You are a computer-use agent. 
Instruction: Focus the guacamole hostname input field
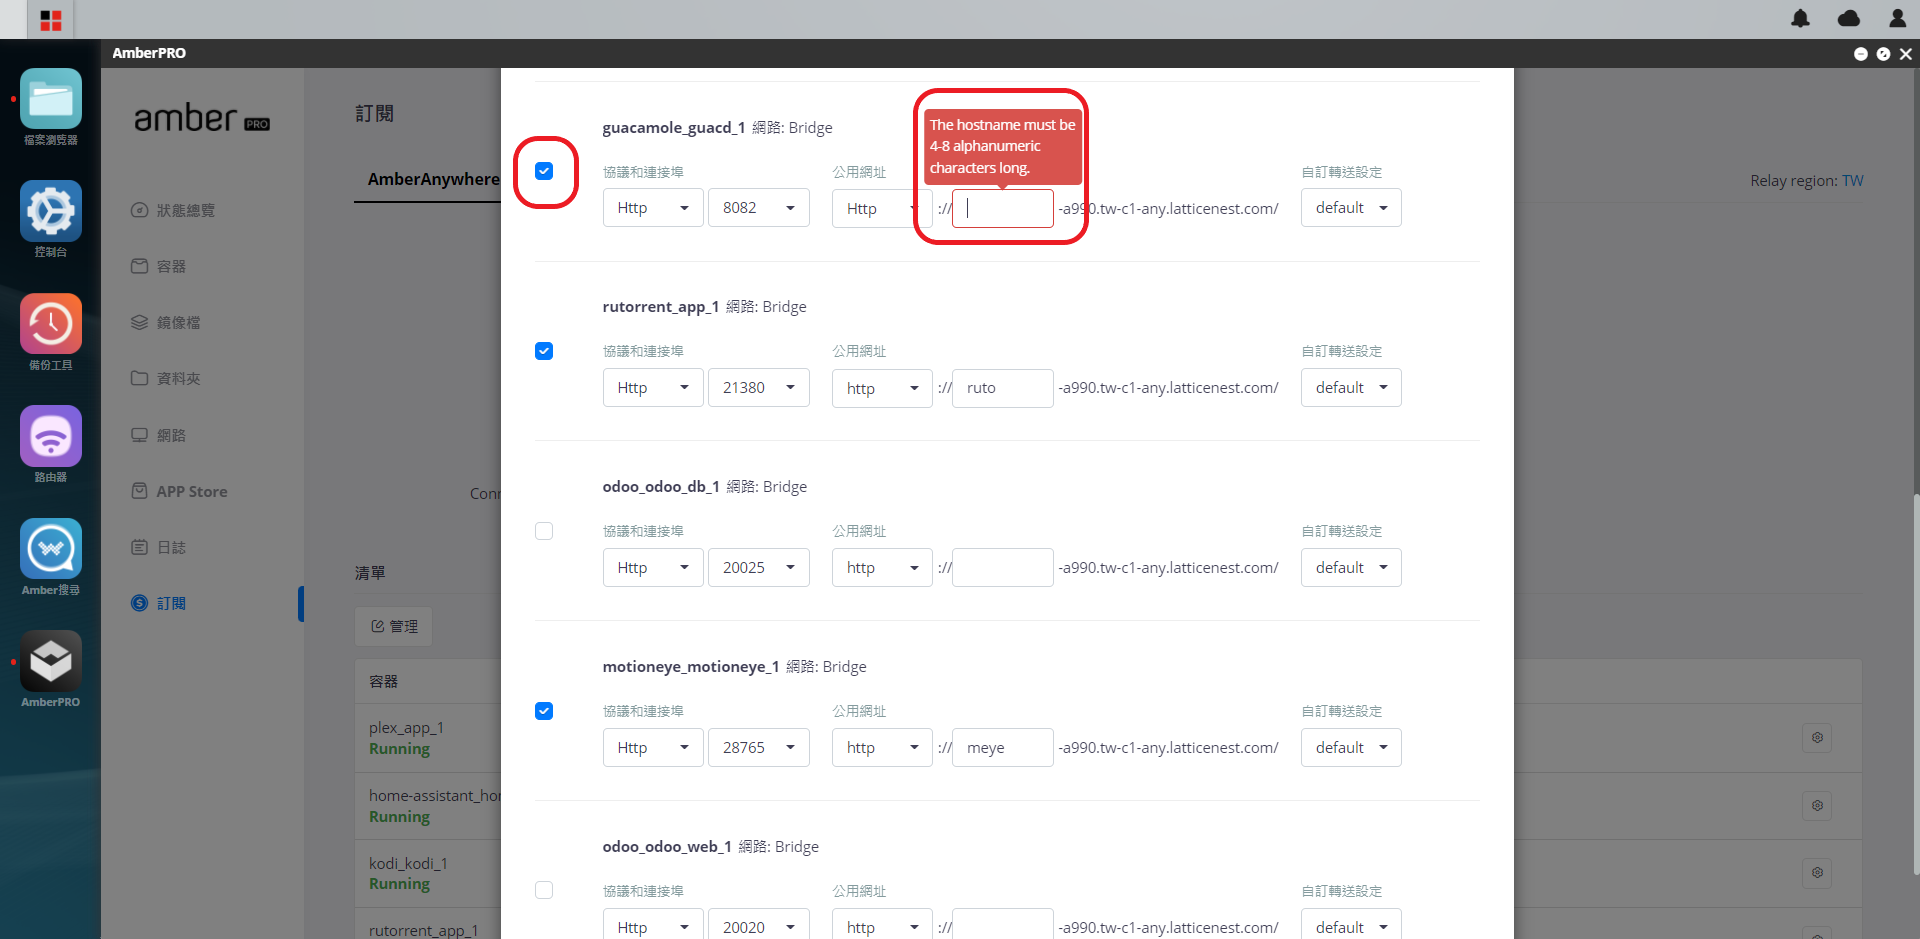[1003, 209]
